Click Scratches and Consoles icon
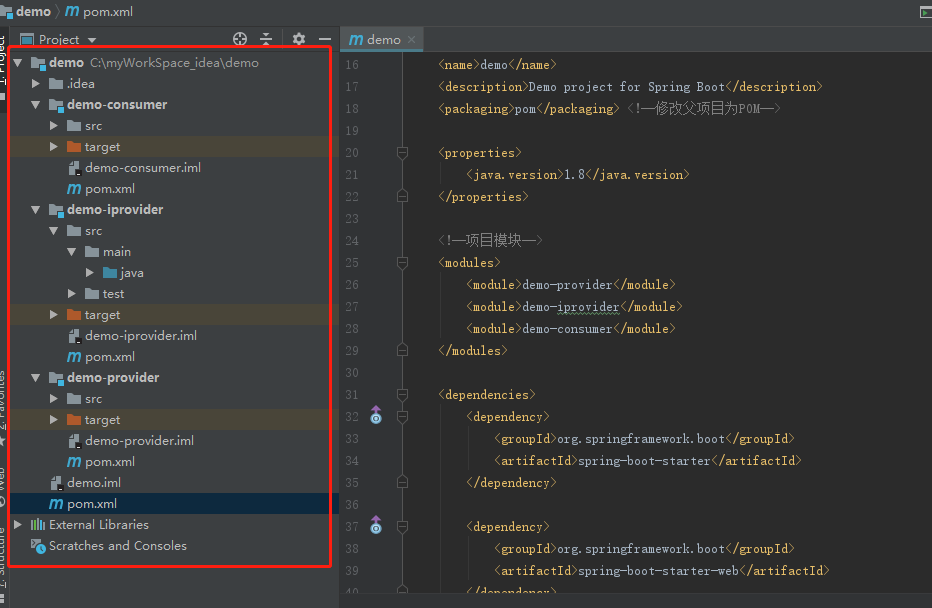This screenshot has height=608, width=932. [x=38, y=546]
